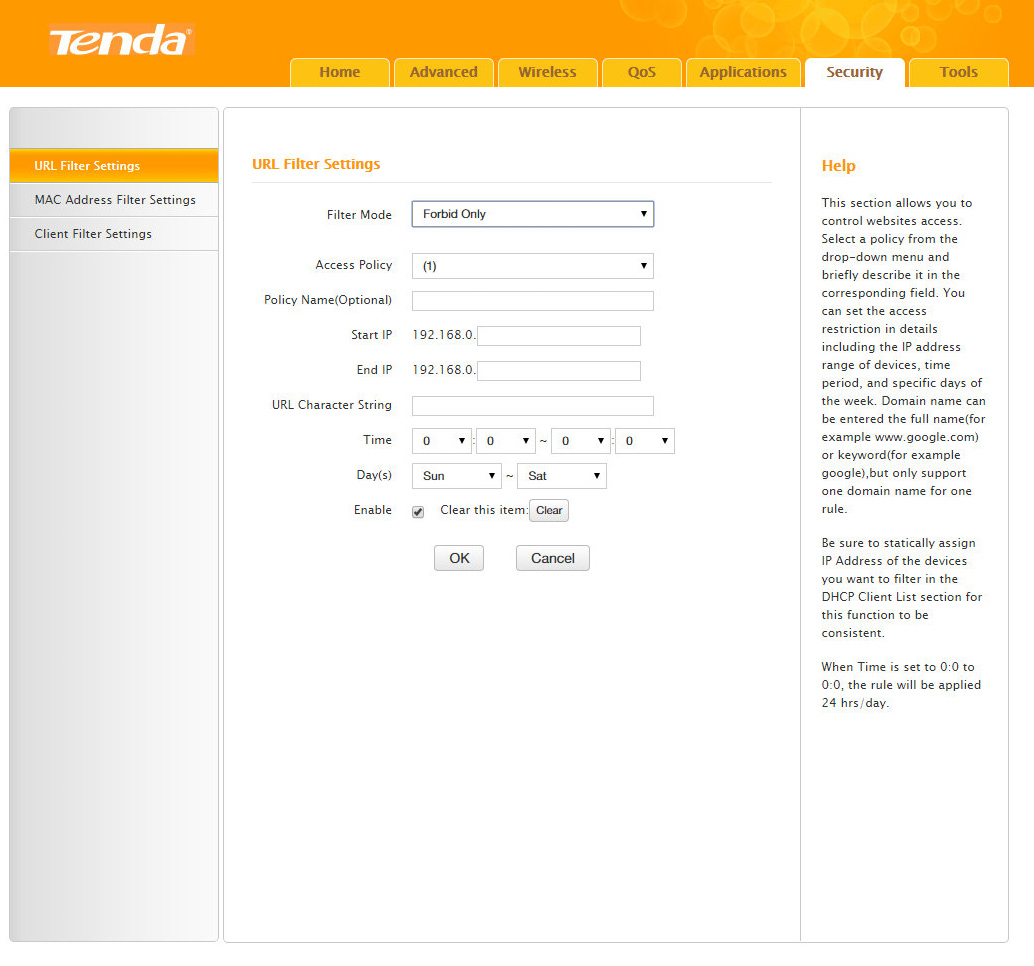Open the start minute Time dropdown
The width and height of the screenshot is (1034, 966).
506,440
